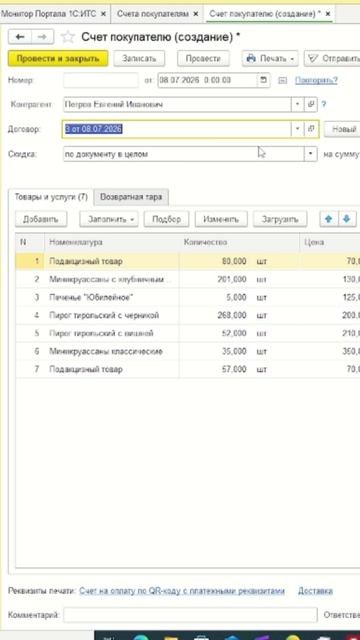Viewport: 360px width, 640px height.
Task: Move the selected row down with the down arrow
Action: tap(347, 219)
